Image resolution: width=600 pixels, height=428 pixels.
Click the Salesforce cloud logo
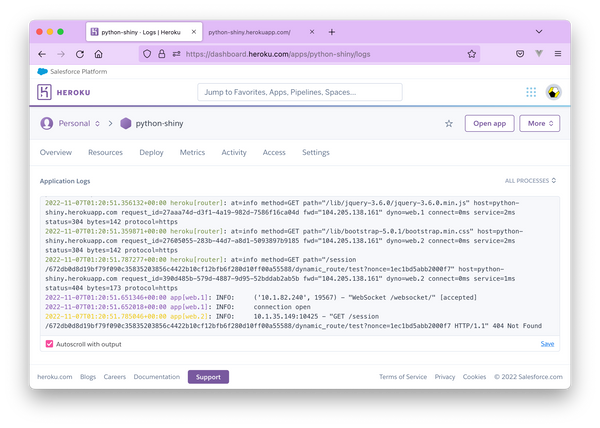(x=42, y=72)
